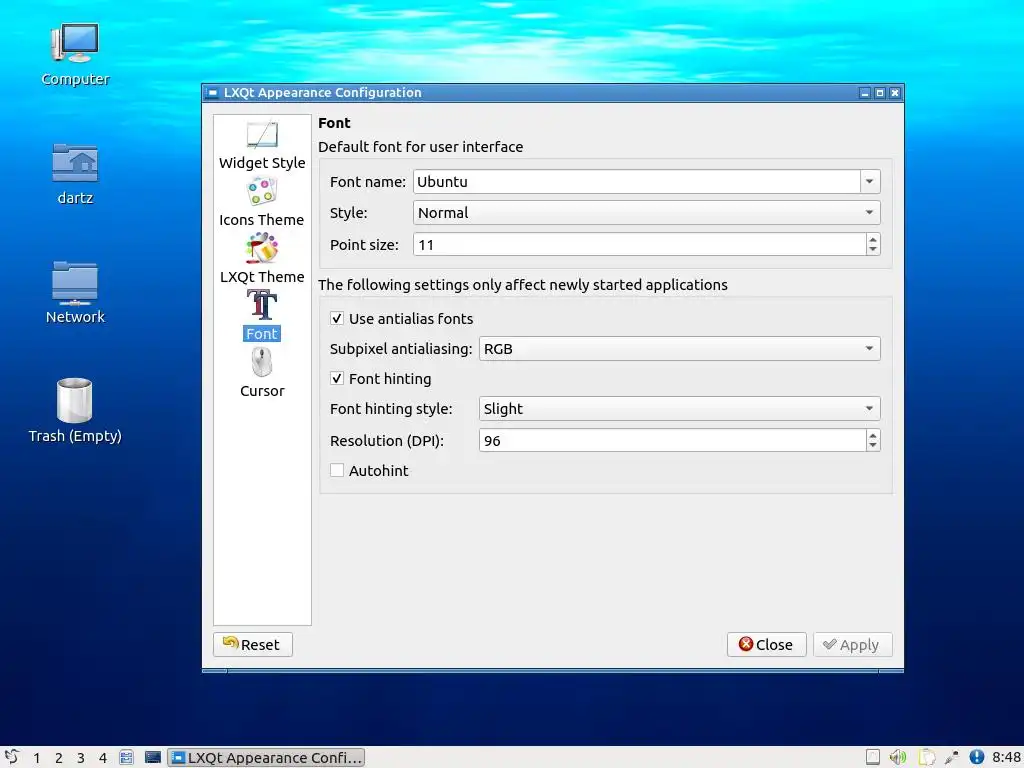Click the file manager launcher in panel
Screen dimensions: 1024x768
pyautogui.click(x=126, y=757)
